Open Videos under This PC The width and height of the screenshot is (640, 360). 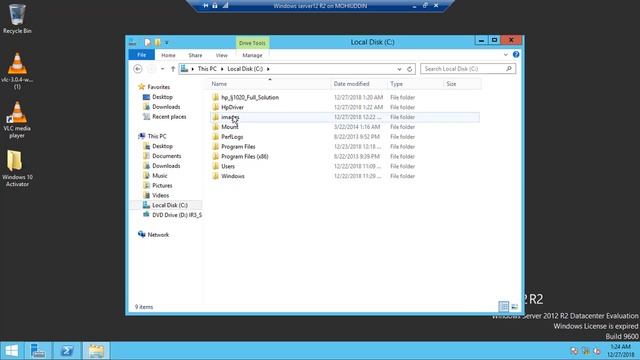tap(160, 195)
